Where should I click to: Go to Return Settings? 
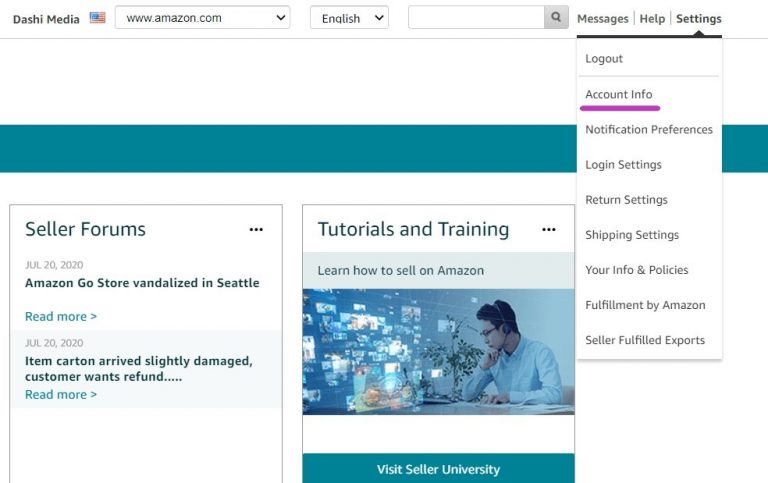coord(626,199)
